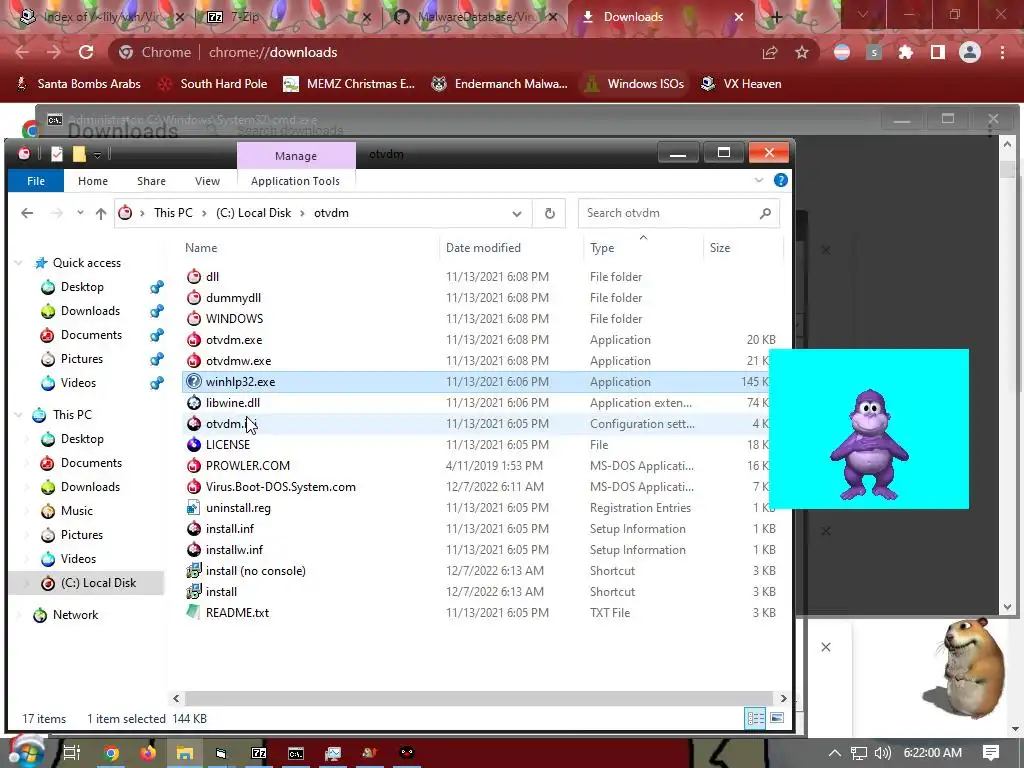Click the Bonzi Buddy purple gorilla
The image size is (1024, 768).
pos(869,444)
